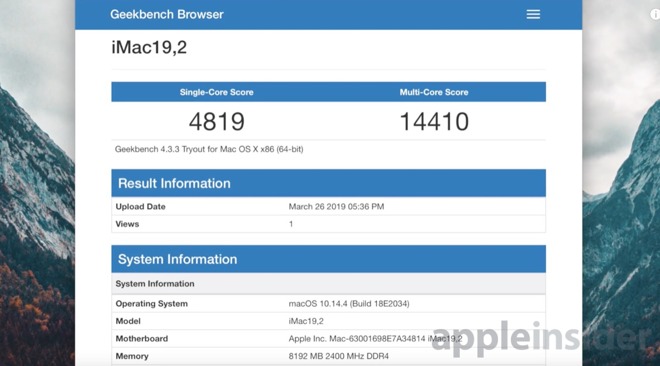This screenshot has width=660, height=366.
Task: Click the Multi-Core Score header
Action: coord(434,92)
